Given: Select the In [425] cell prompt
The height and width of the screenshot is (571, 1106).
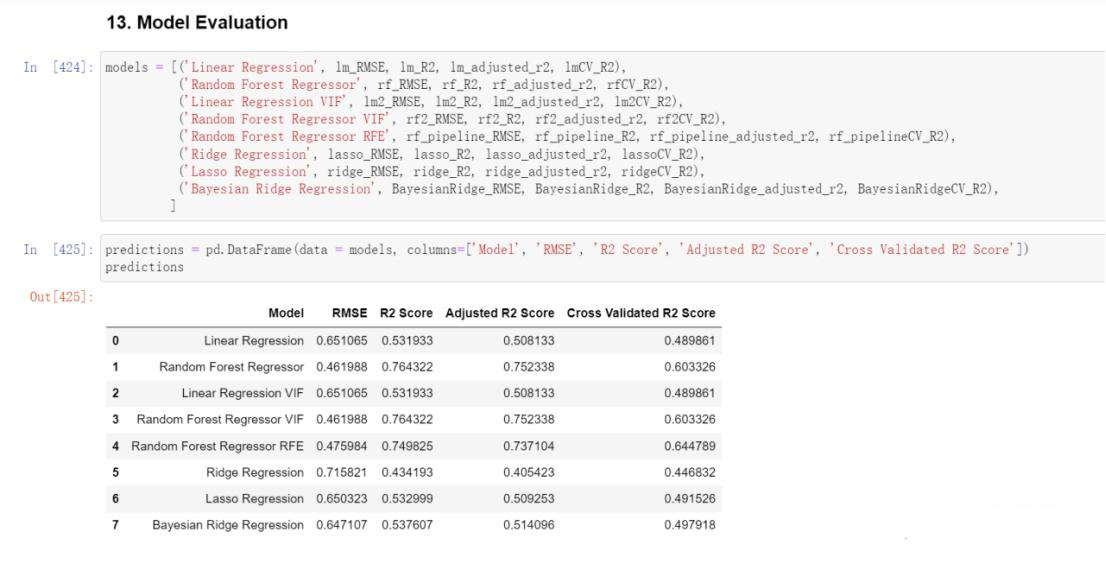Looking at the screenshot, I should [x=59, y=250].
